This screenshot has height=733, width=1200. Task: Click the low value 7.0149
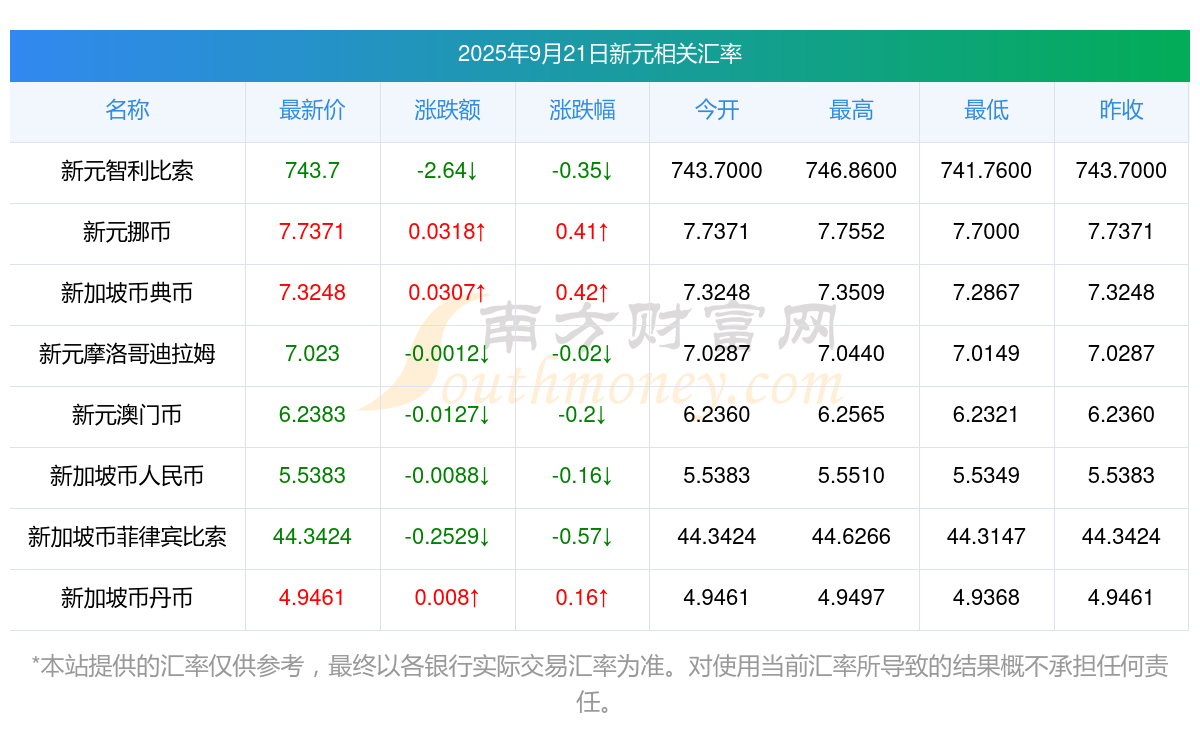[986, 354]
